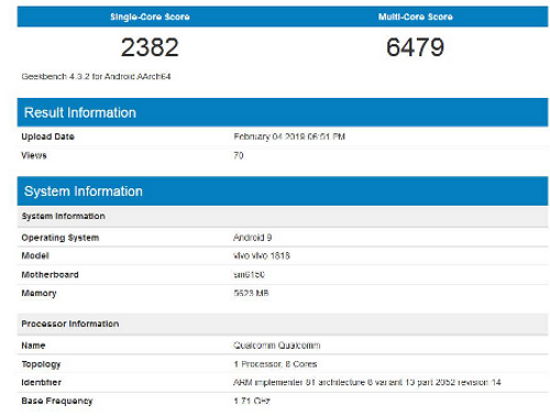Select the Motherboard value sm6150
The image size is (550, 416).
click(249, 275)
